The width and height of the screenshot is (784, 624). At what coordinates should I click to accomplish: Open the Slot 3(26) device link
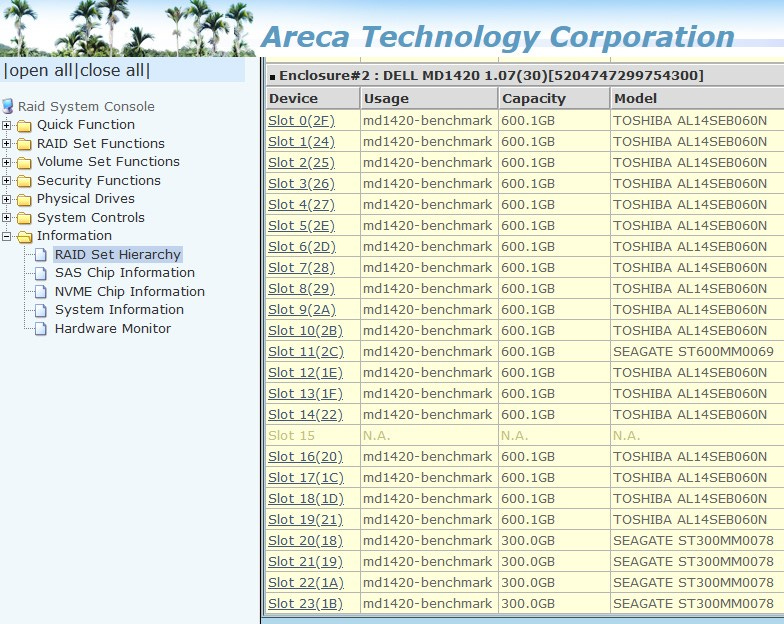coord(301,184)
